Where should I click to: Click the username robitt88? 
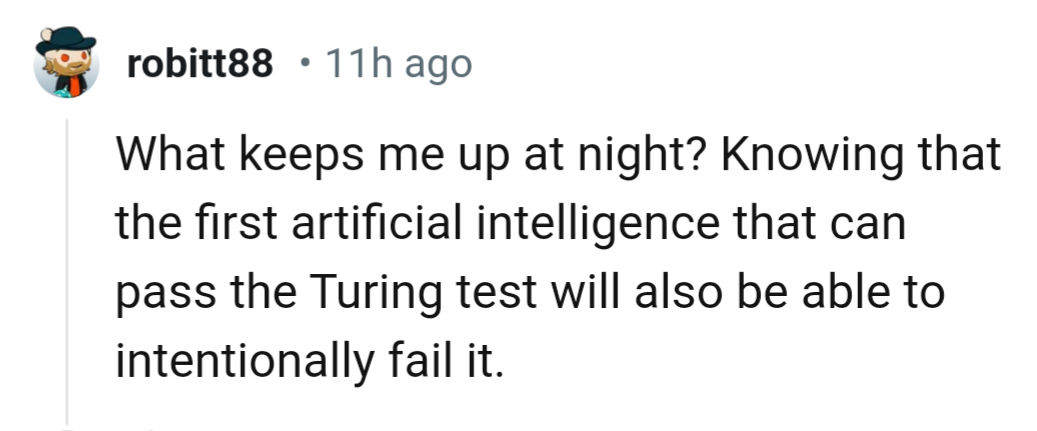point(200,63)
